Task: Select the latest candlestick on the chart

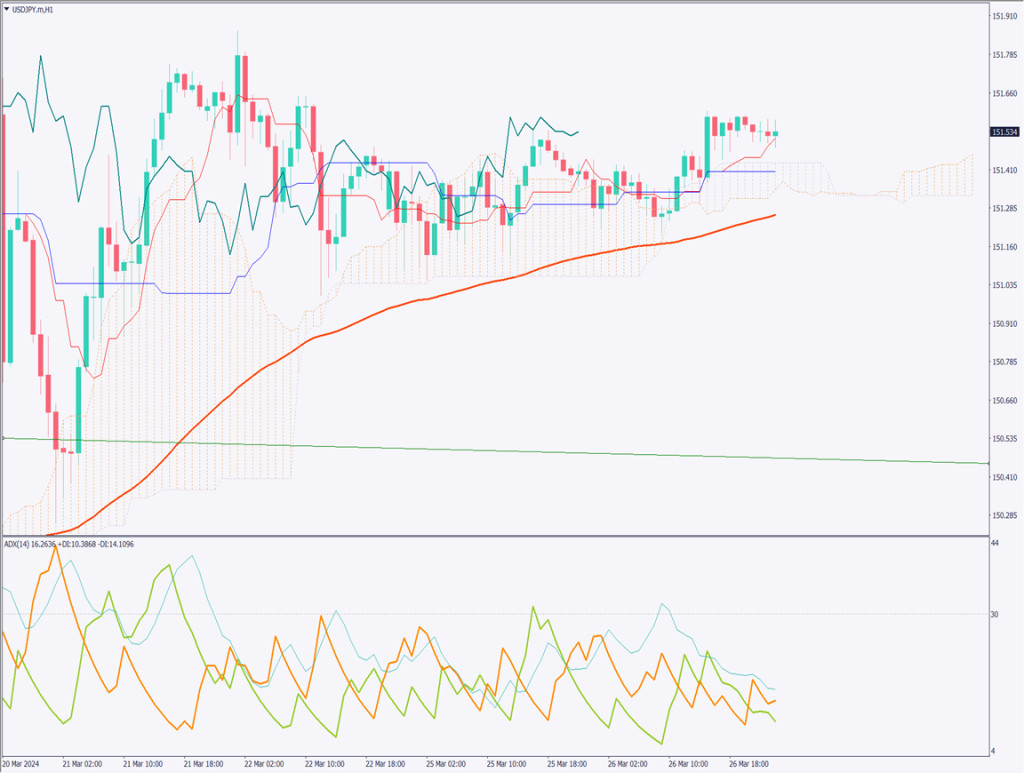Action: (775, 133)
